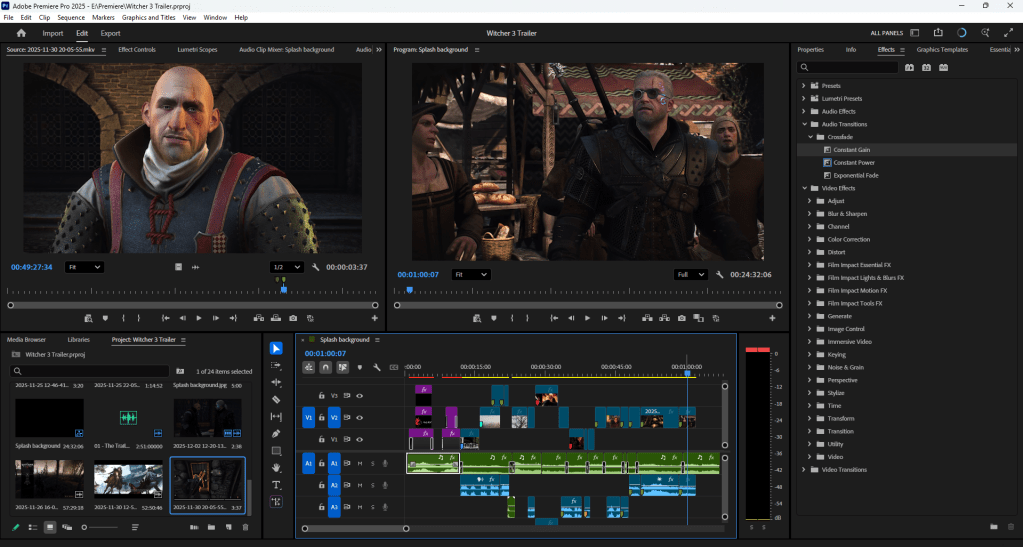Image resolution: width=1023 pixels, height=547 pixels.
Task: Switch to the Lumetri Scopes tab
Action: tap(196, 49)
